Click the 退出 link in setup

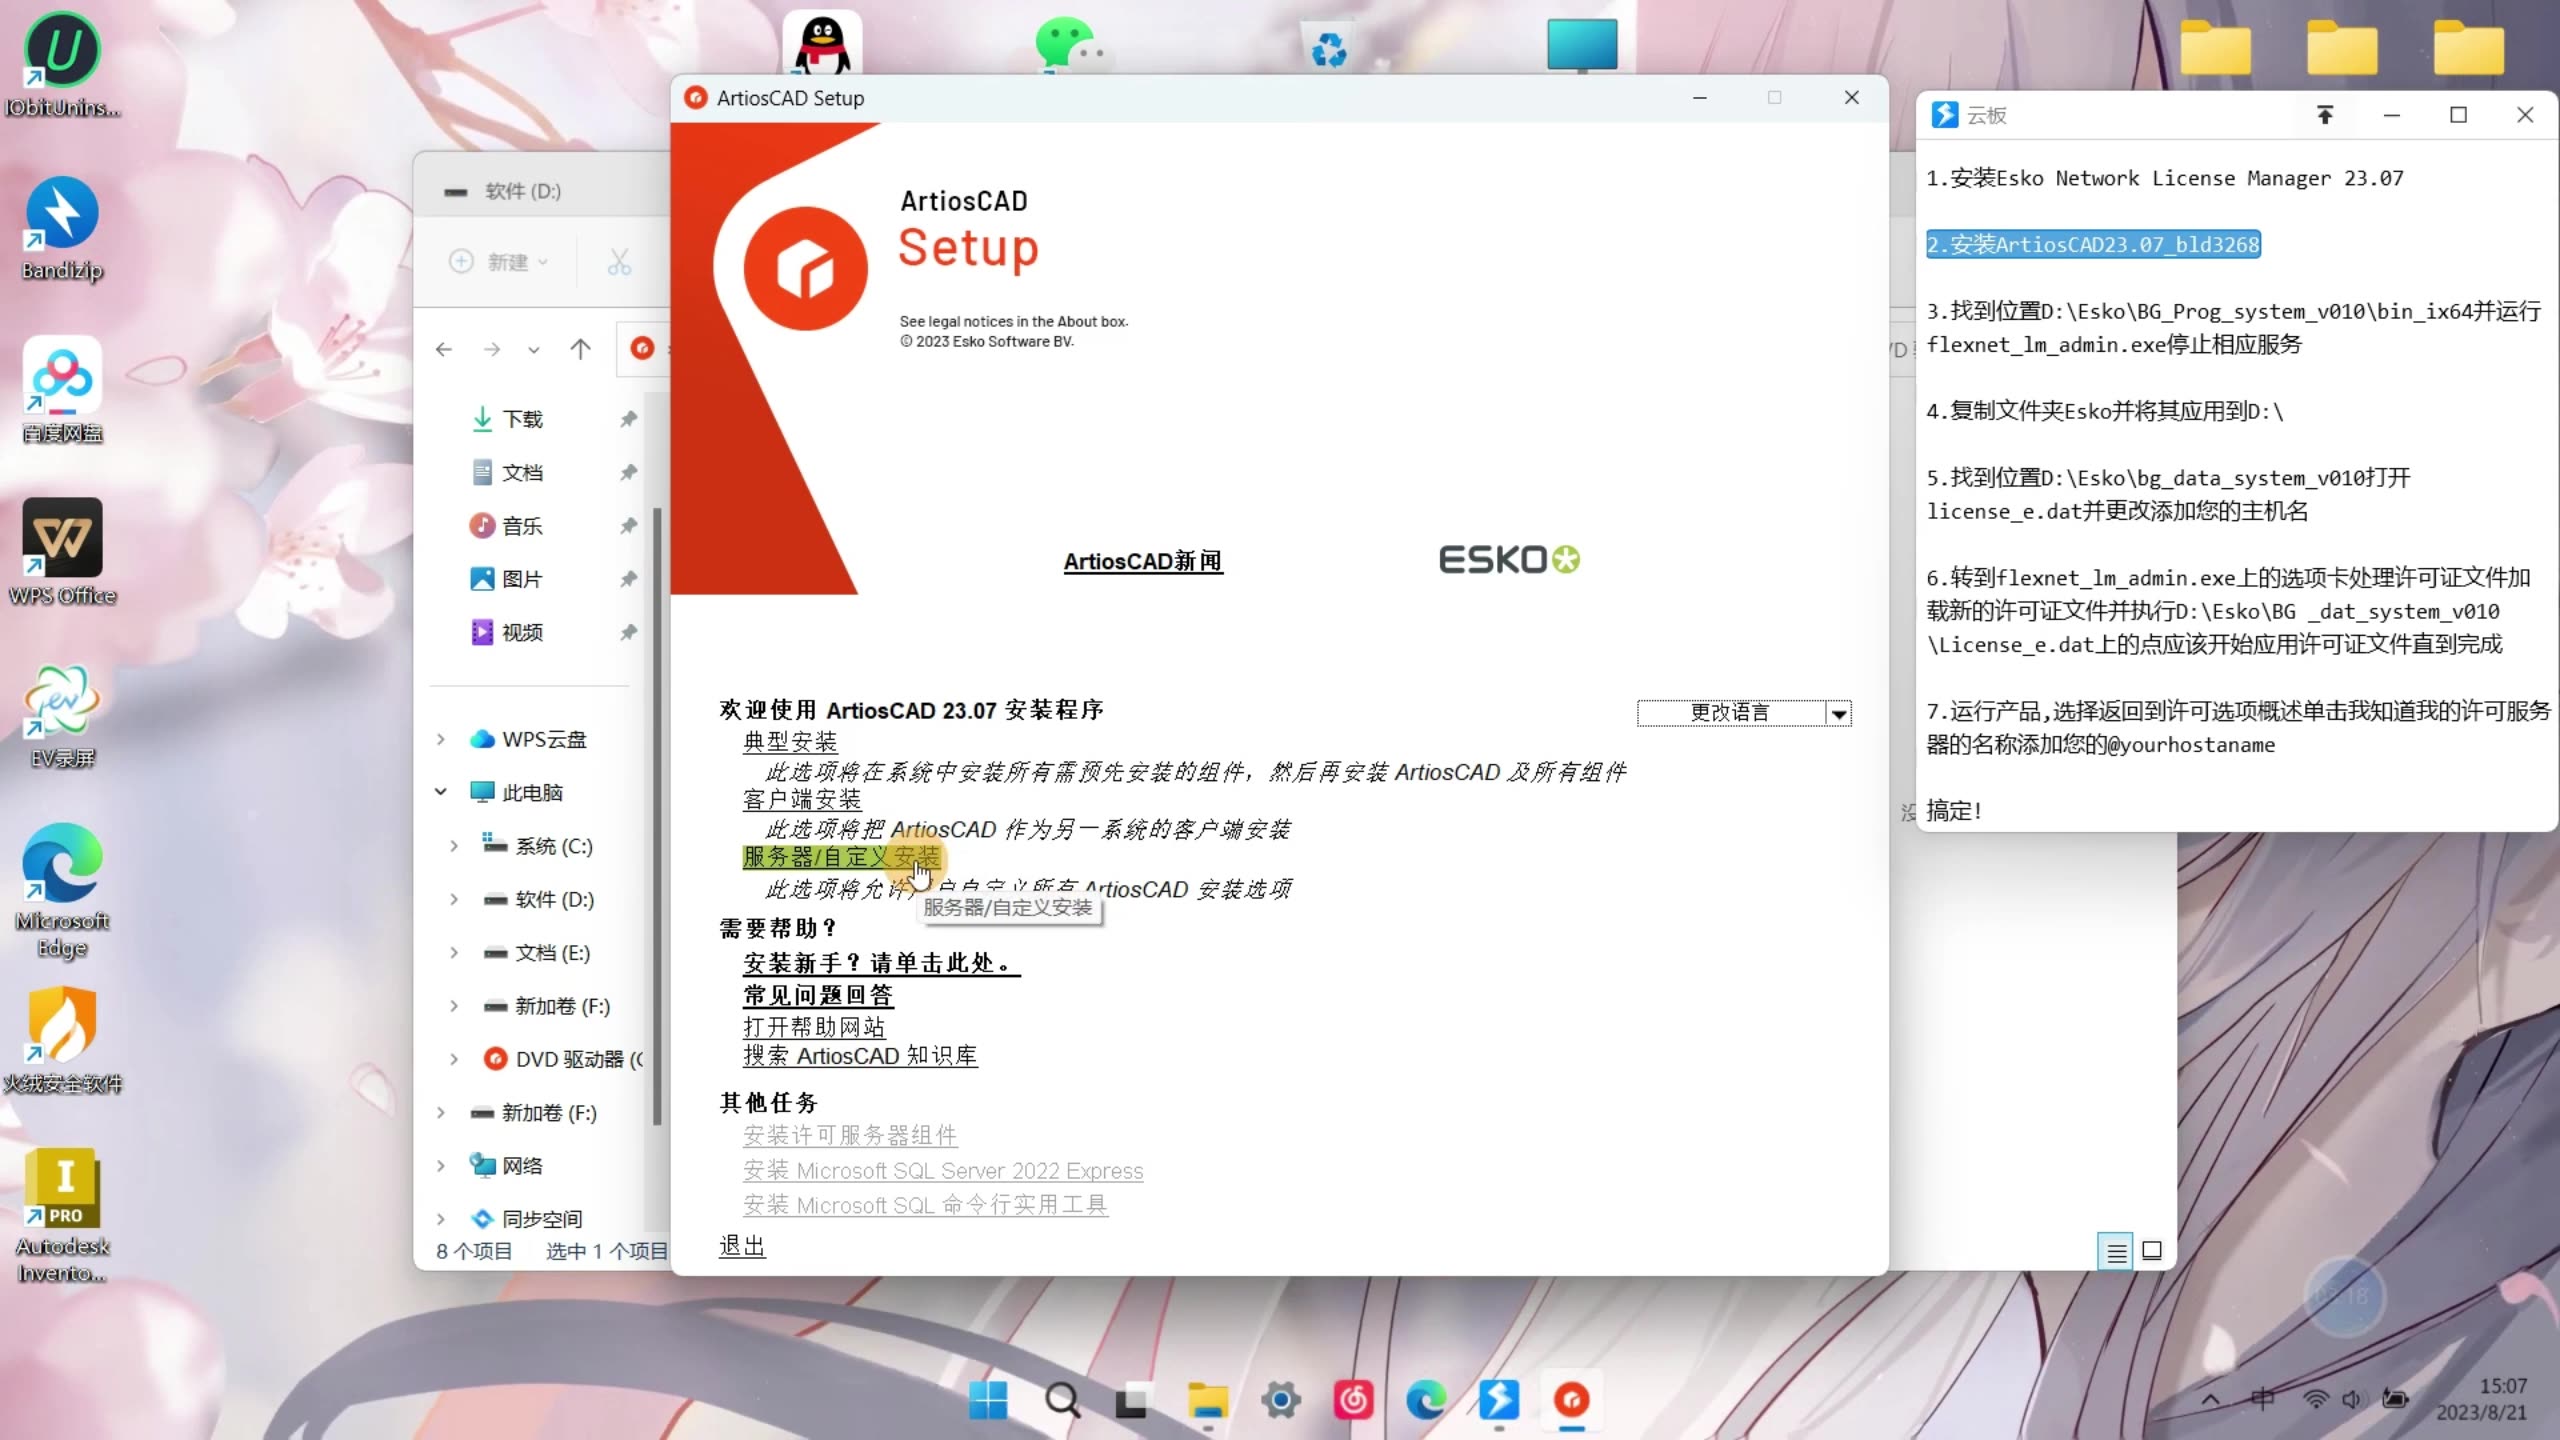tap(741, 1246)
